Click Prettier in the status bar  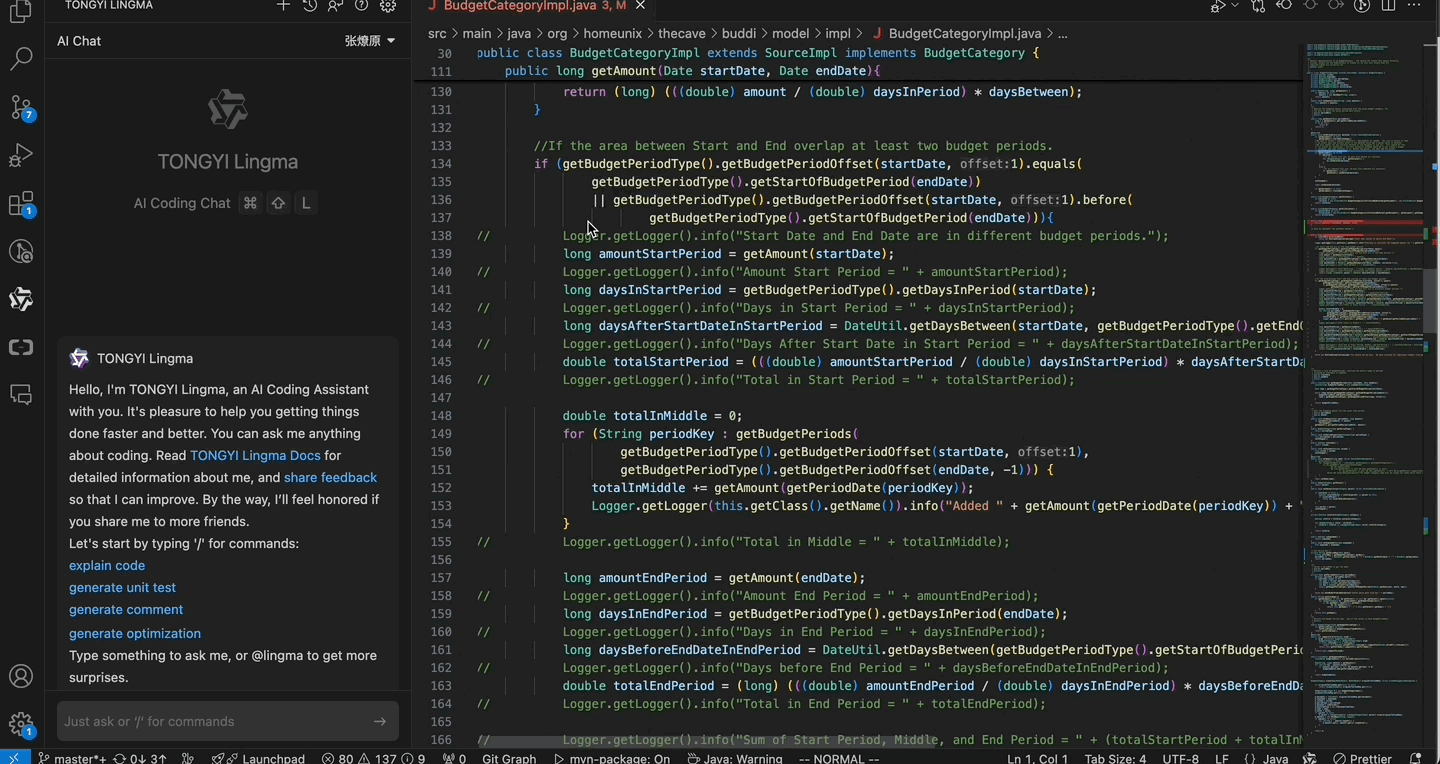pyautogui.click(x=1362, y=758)
